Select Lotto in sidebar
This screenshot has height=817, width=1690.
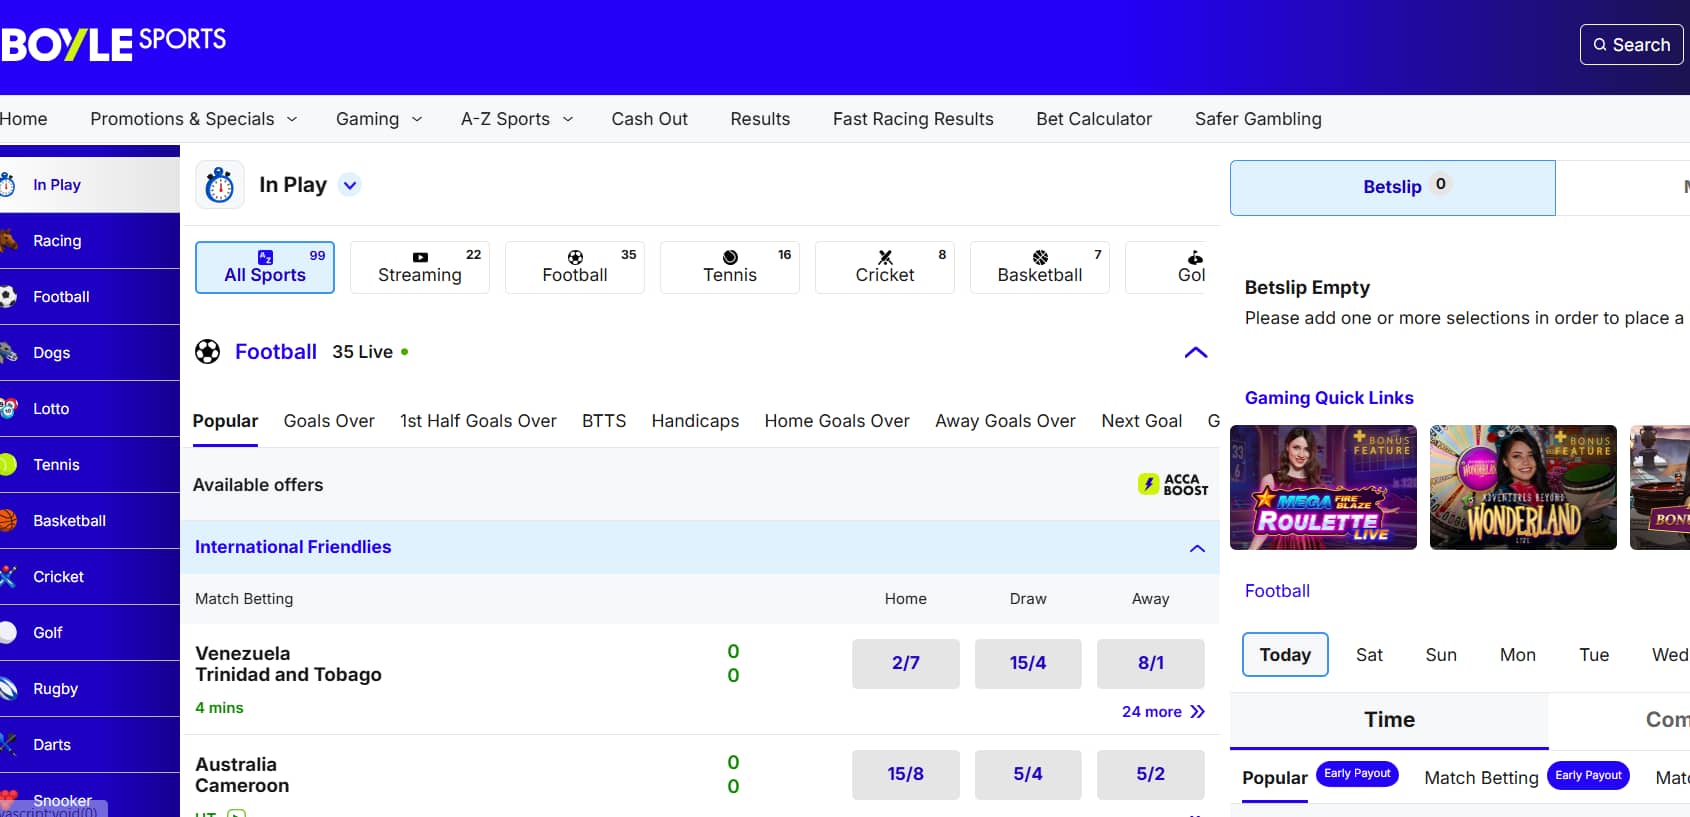90,409
